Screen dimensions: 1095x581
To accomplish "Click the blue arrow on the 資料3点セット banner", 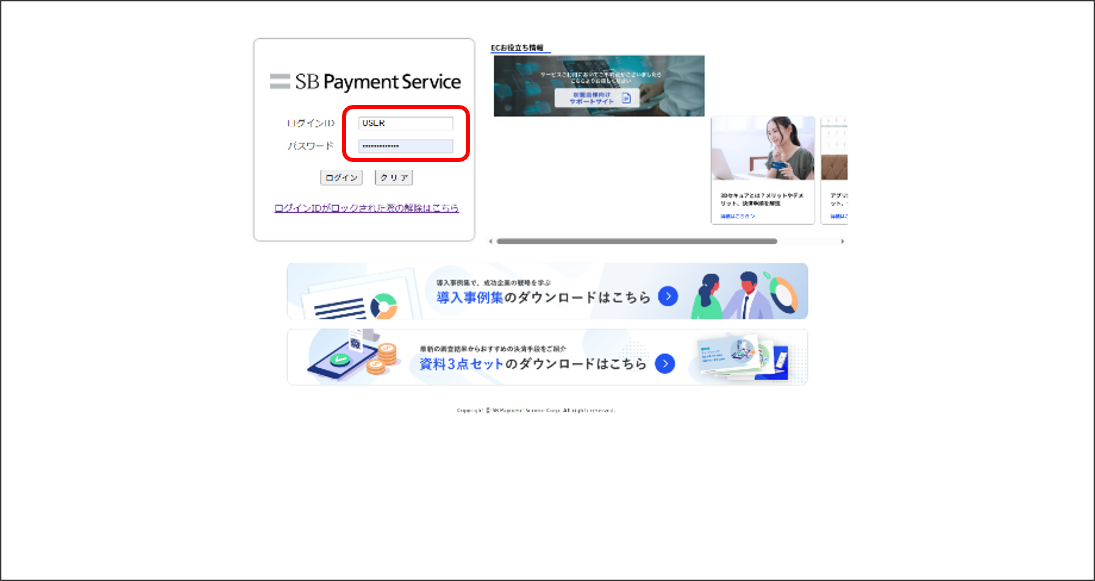I will [665, 364].
